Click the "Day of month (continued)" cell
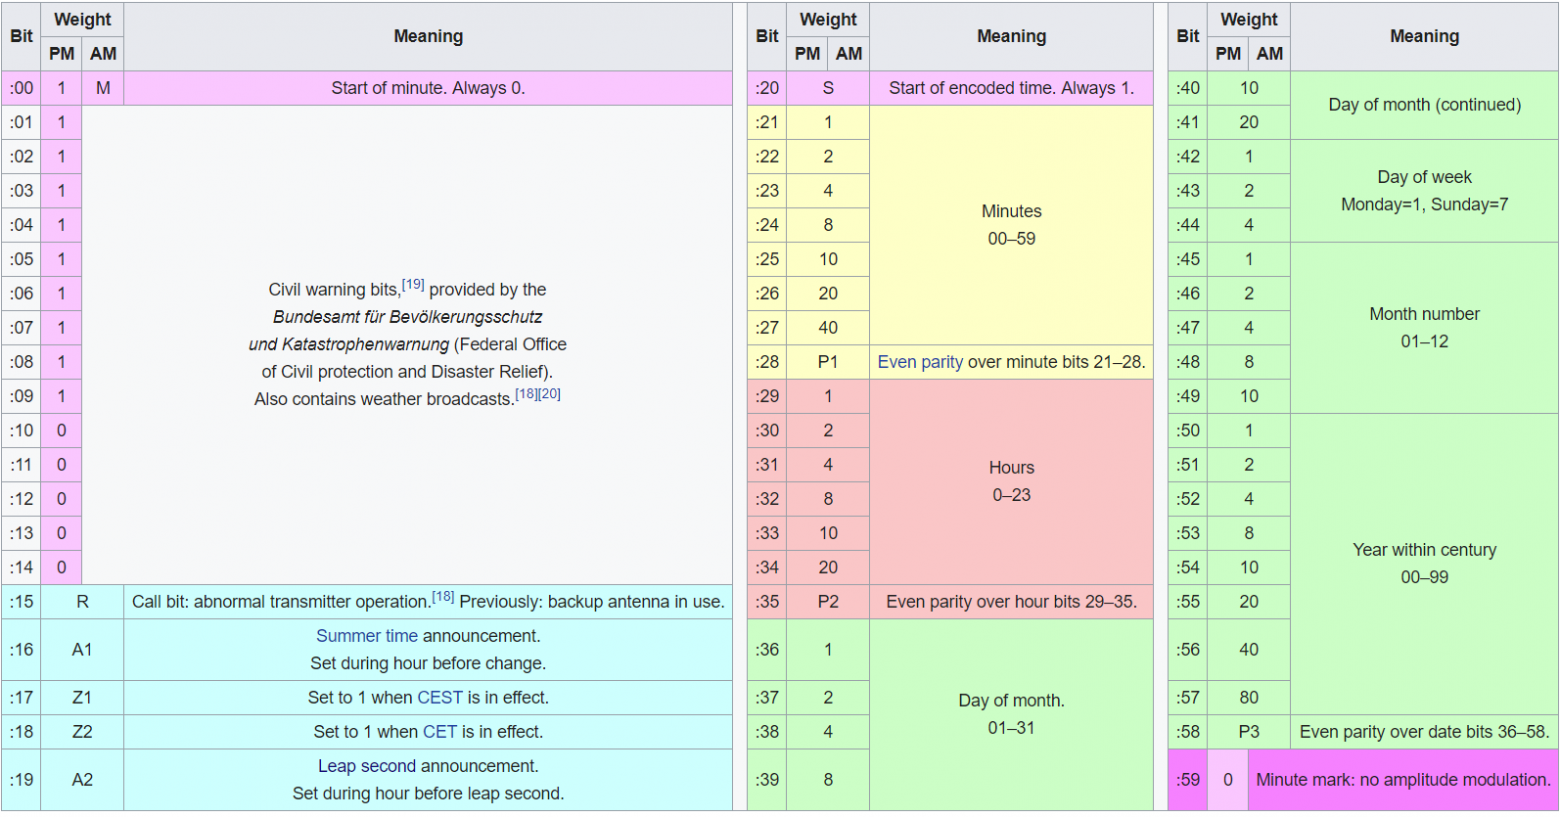The image size is (1560, 817). tap(1425, 105)
